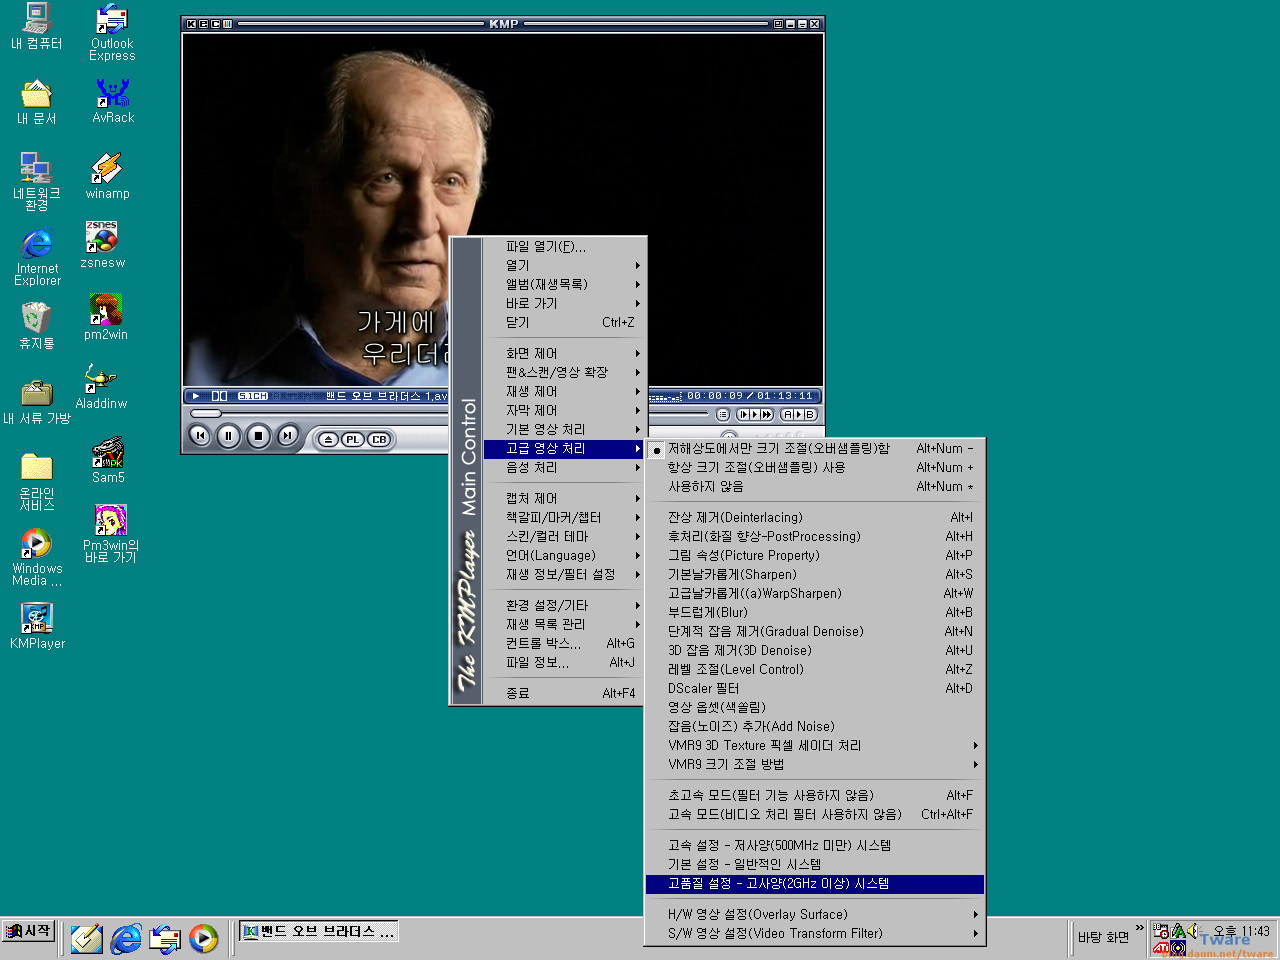Click the notepad quick launch icon
The image size is (1280, 960).
(87, 938)
